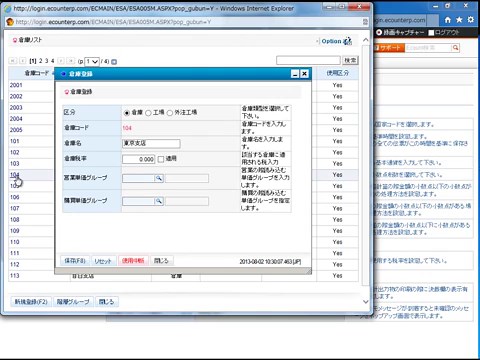The width and height of the screenshot is (480, 360).
Task: Click scroll-up arrow of popup scrollbar
Action: pyautogui.click(x=366, y=40)
